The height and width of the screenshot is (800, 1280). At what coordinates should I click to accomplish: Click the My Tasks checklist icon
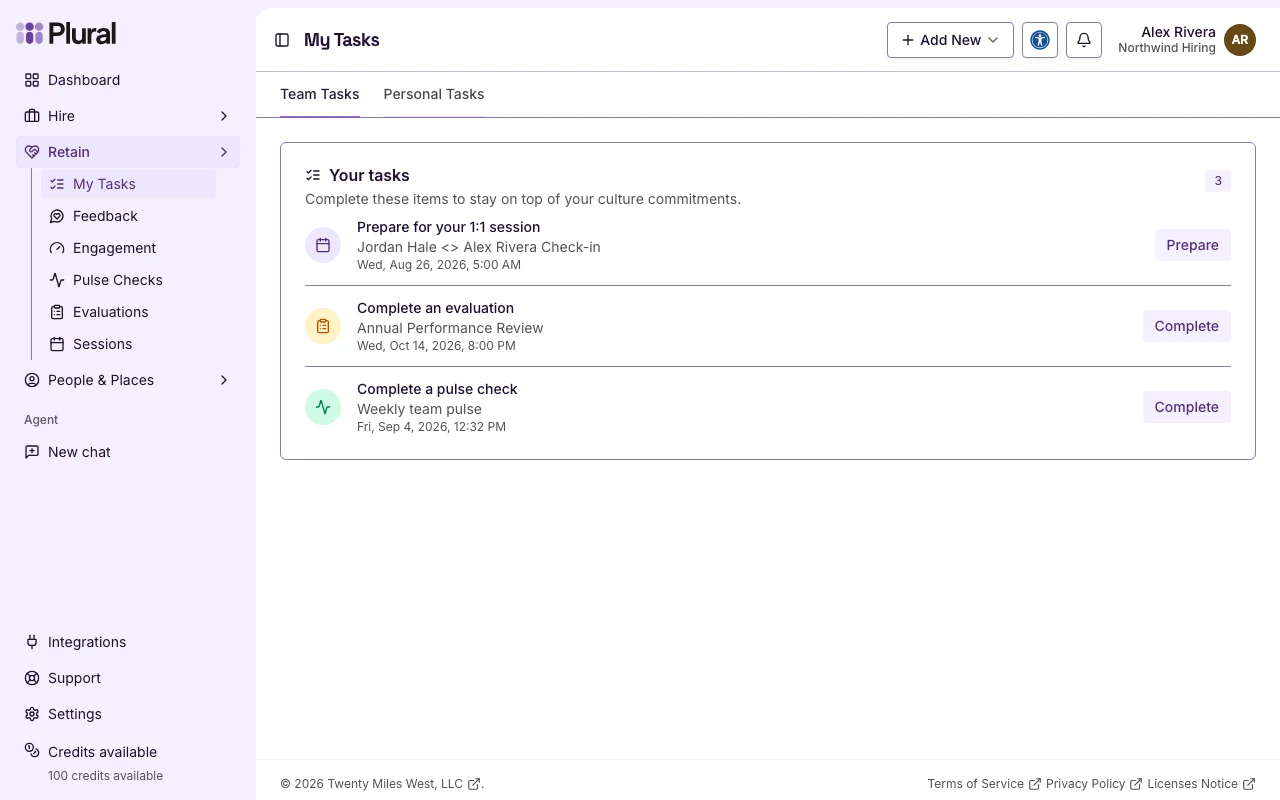coord(57,184)
